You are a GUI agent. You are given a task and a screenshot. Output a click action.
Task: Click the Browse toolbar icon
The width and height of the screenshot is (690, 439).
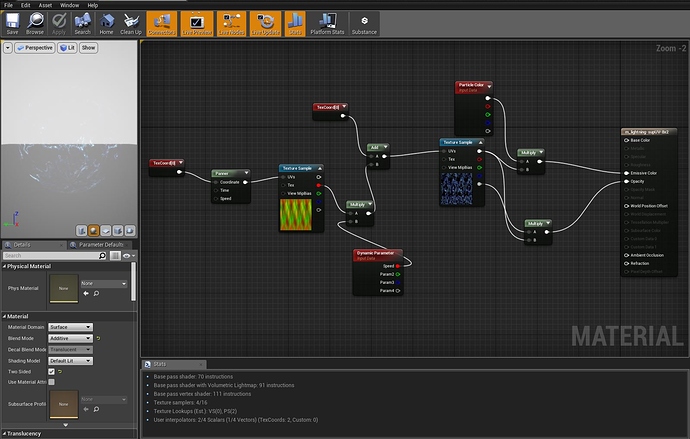point(35,24)
